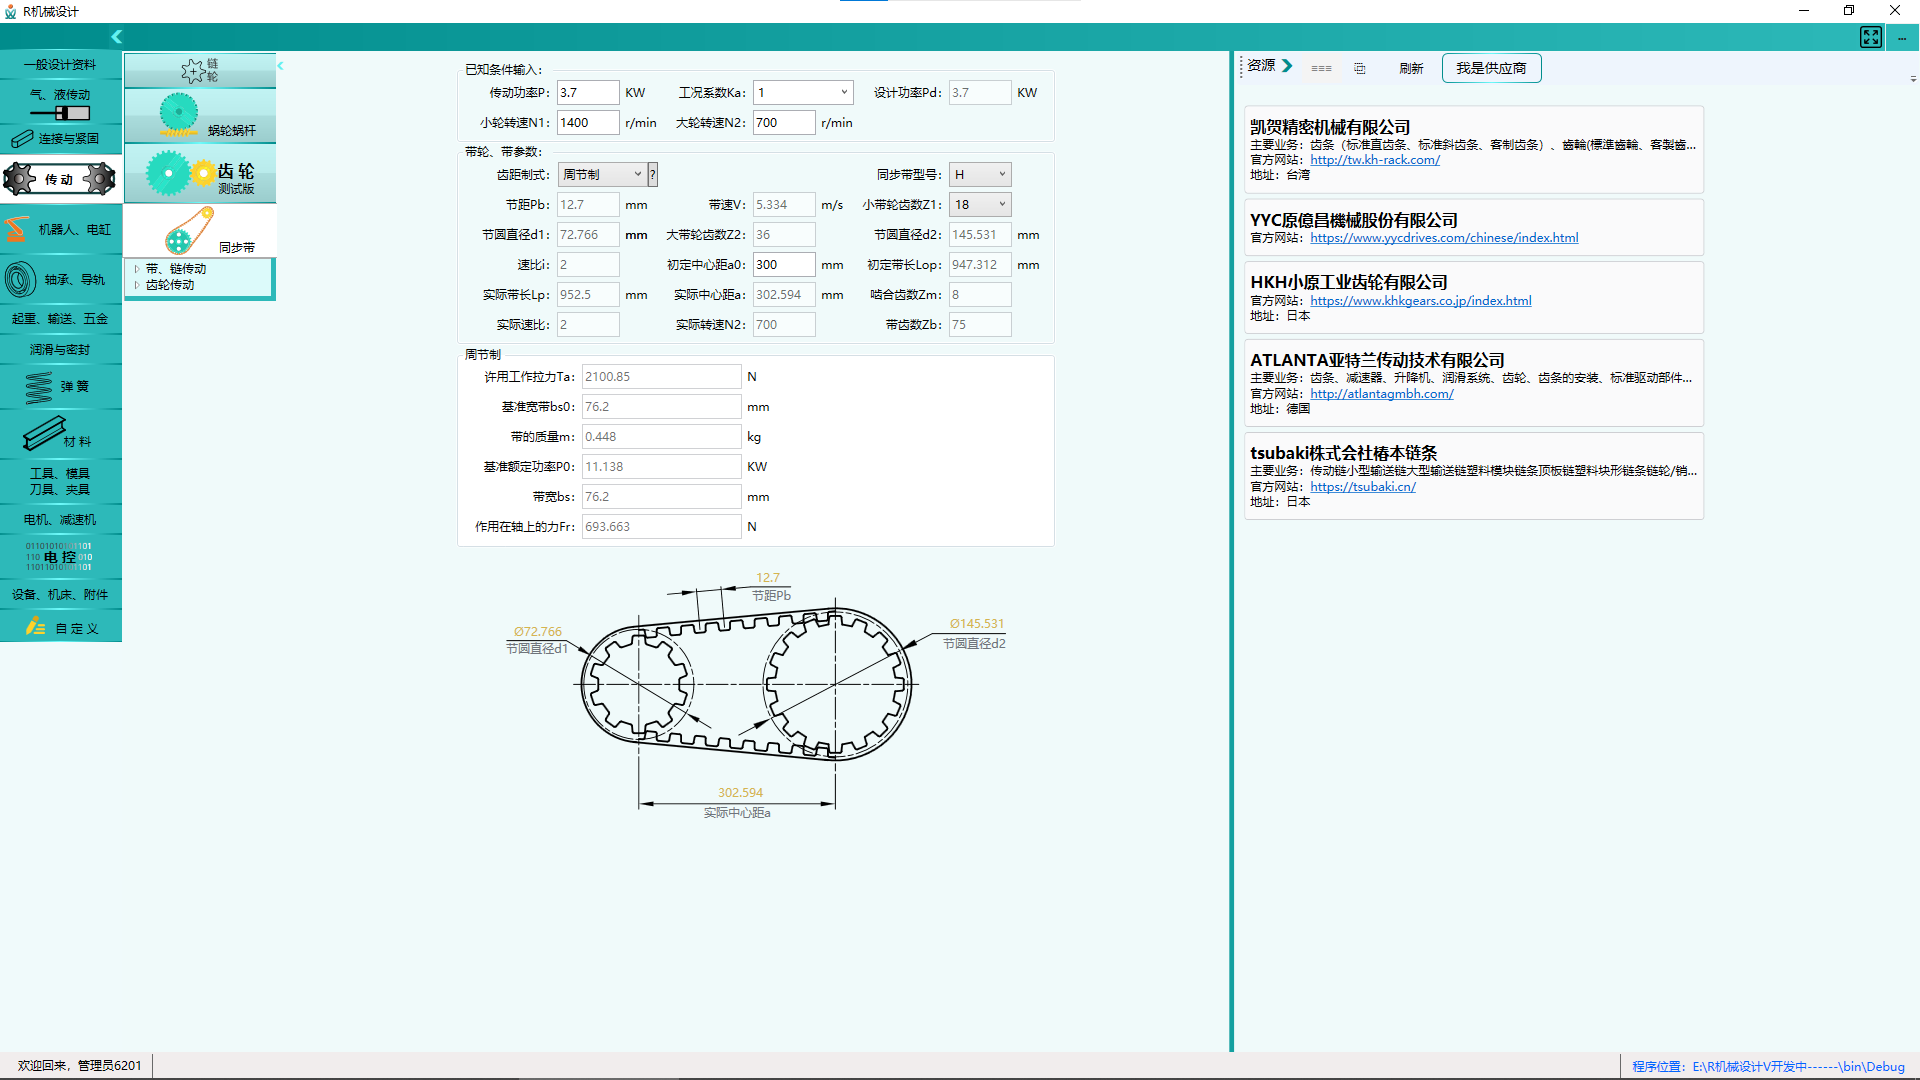The image size is (1920, 1080).
Task: Select 弹簧 spring category in sidebar
Action: pos(61,386)
